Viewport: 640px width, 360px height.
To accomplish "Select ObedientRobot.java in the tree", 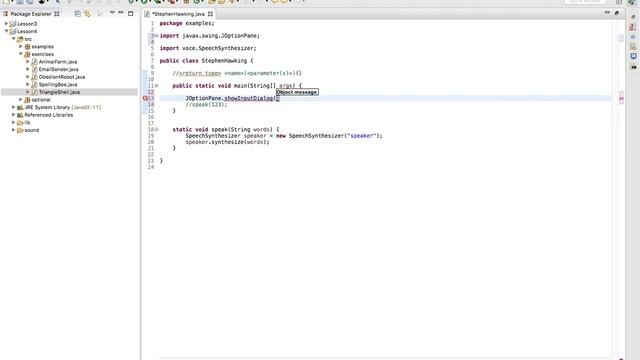I will [62, 77].
